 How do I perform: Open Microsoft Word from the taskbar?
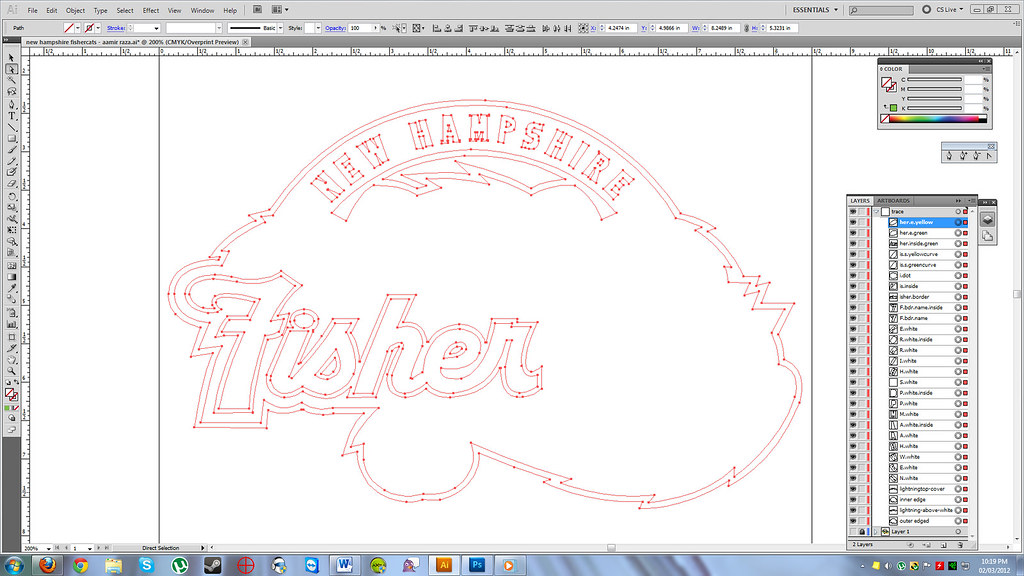[x=345, y=565]
